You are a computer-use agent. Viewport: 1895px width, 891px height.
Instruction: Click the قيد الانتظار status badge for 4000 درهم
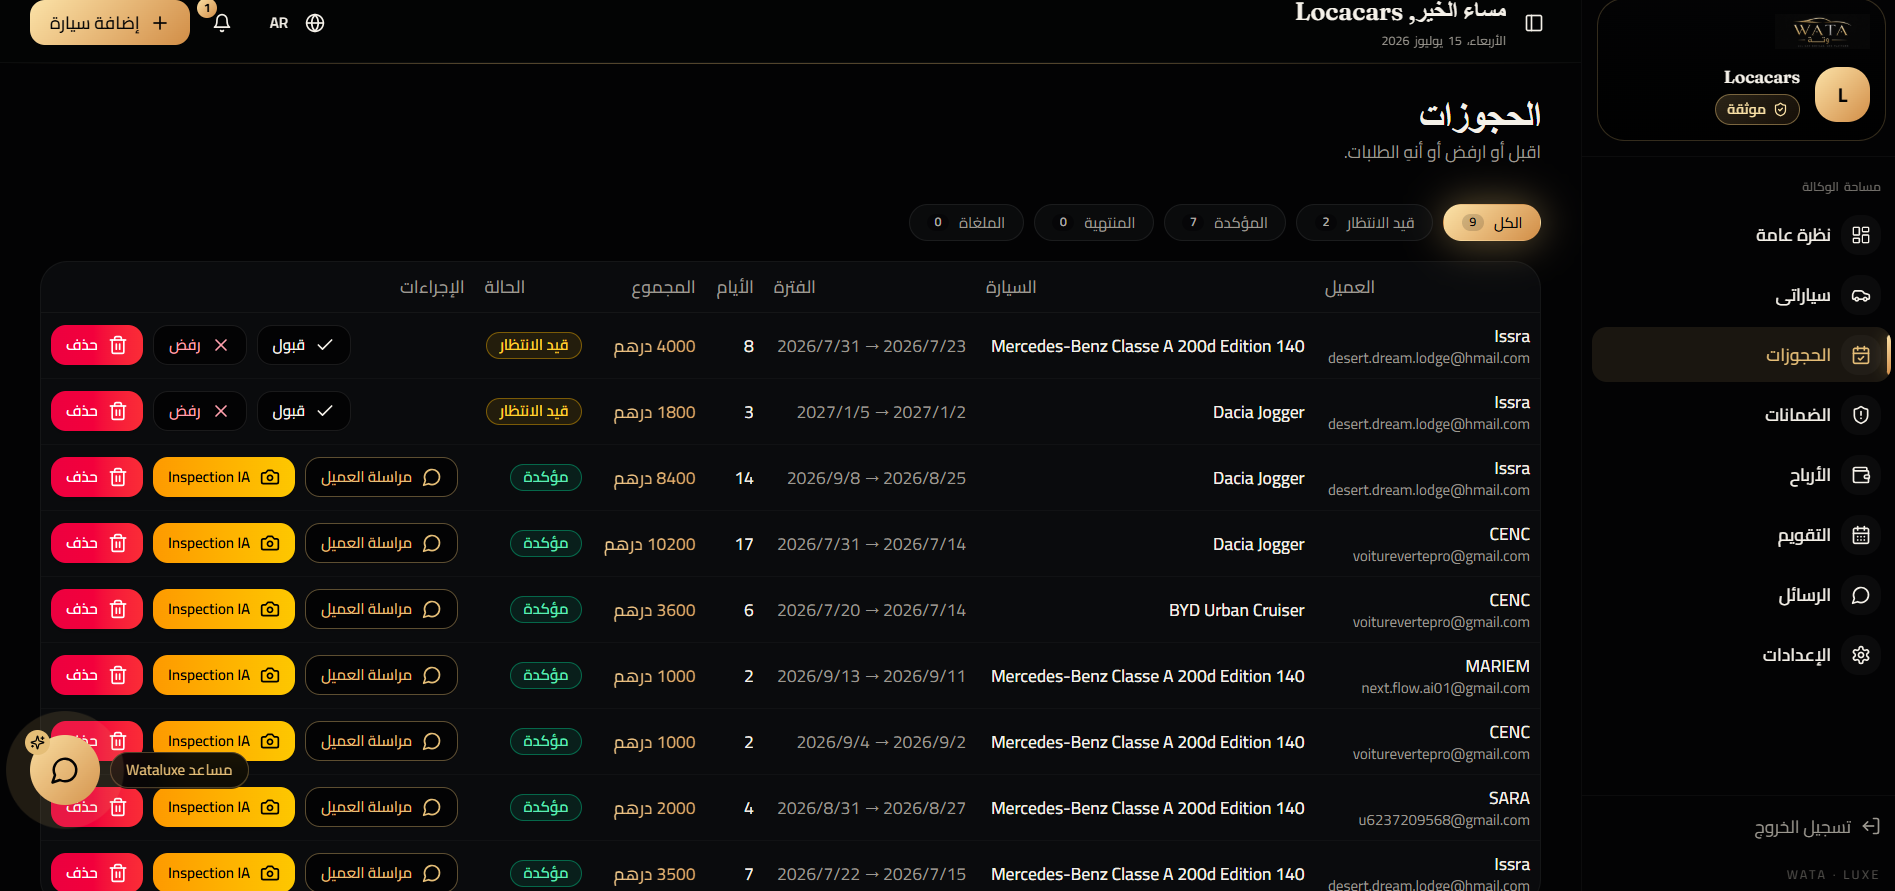tap(534, 345)
